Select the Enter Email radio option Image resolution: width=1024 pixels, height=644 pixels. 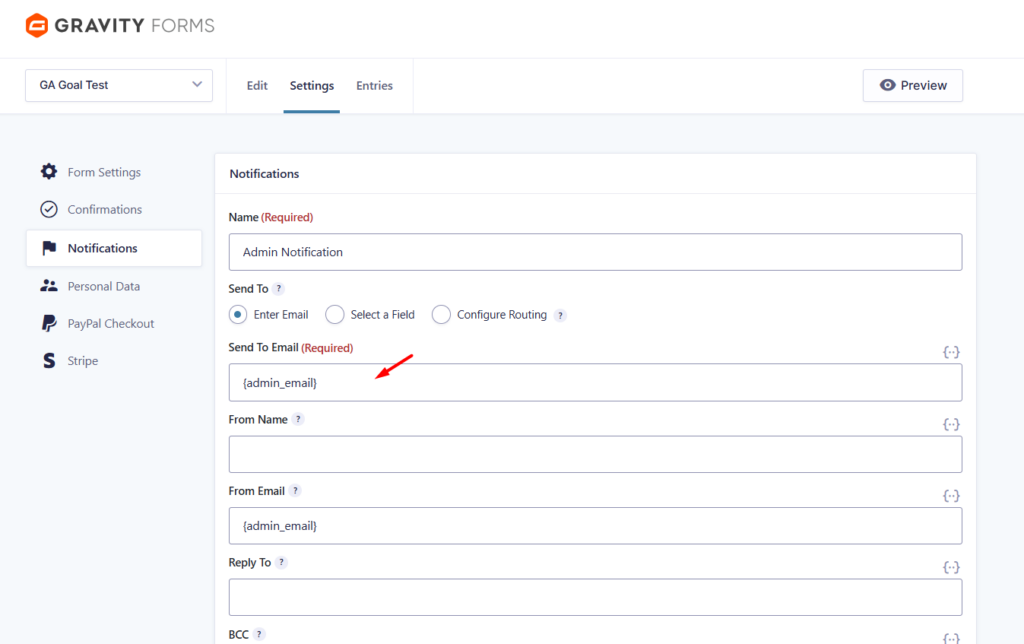(x=238, y=315)
